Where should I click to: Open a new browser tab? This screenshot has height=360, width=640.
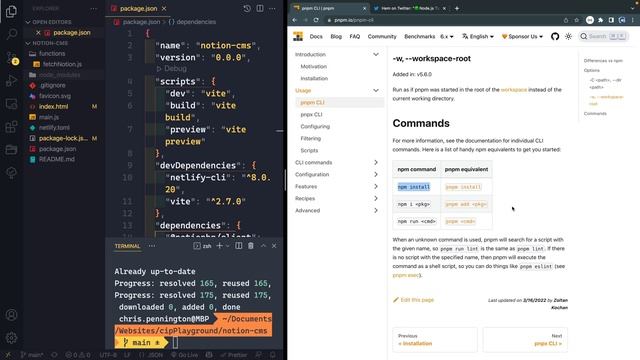[457, 8]
